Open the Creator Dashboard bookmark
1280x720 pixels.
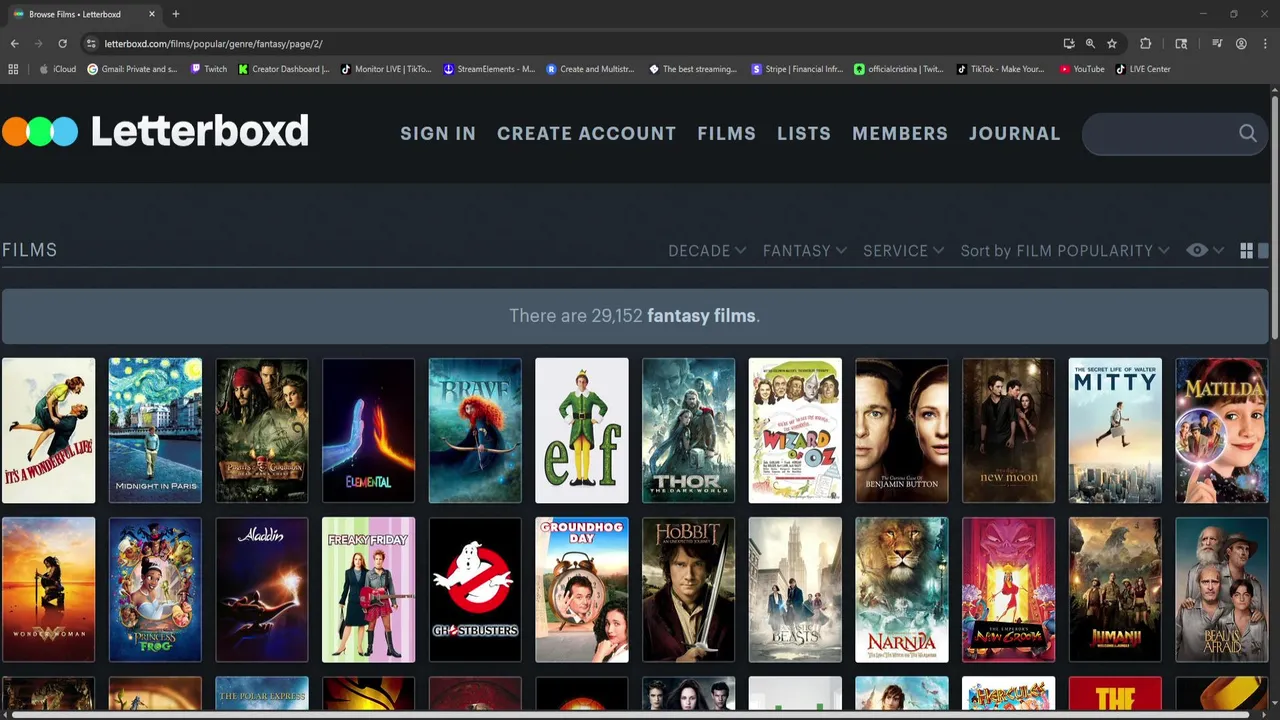(284, 69)
